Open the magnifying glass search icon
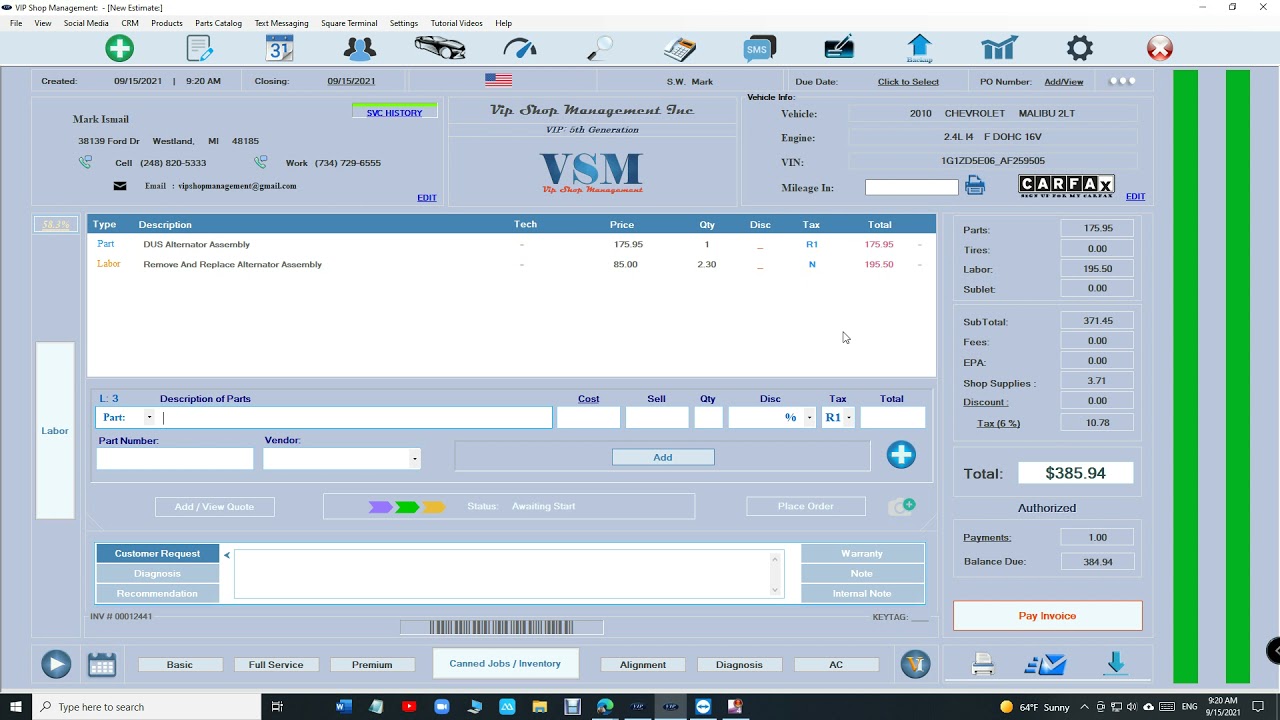This screenshot has height=720, width=1280. coord(599,48)
